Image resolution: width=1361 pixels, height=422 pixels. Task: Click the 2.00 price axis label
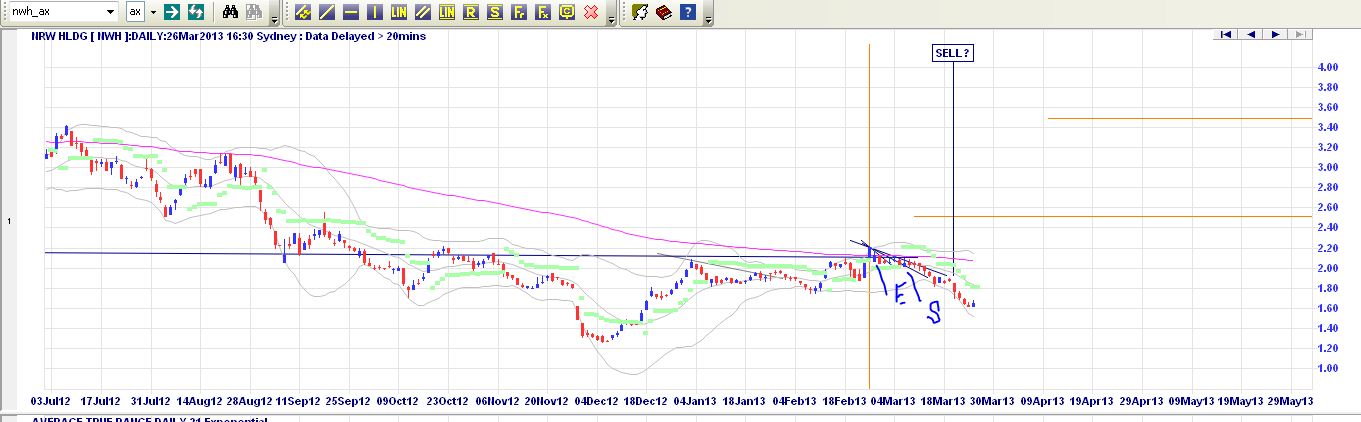point(1328,268)
